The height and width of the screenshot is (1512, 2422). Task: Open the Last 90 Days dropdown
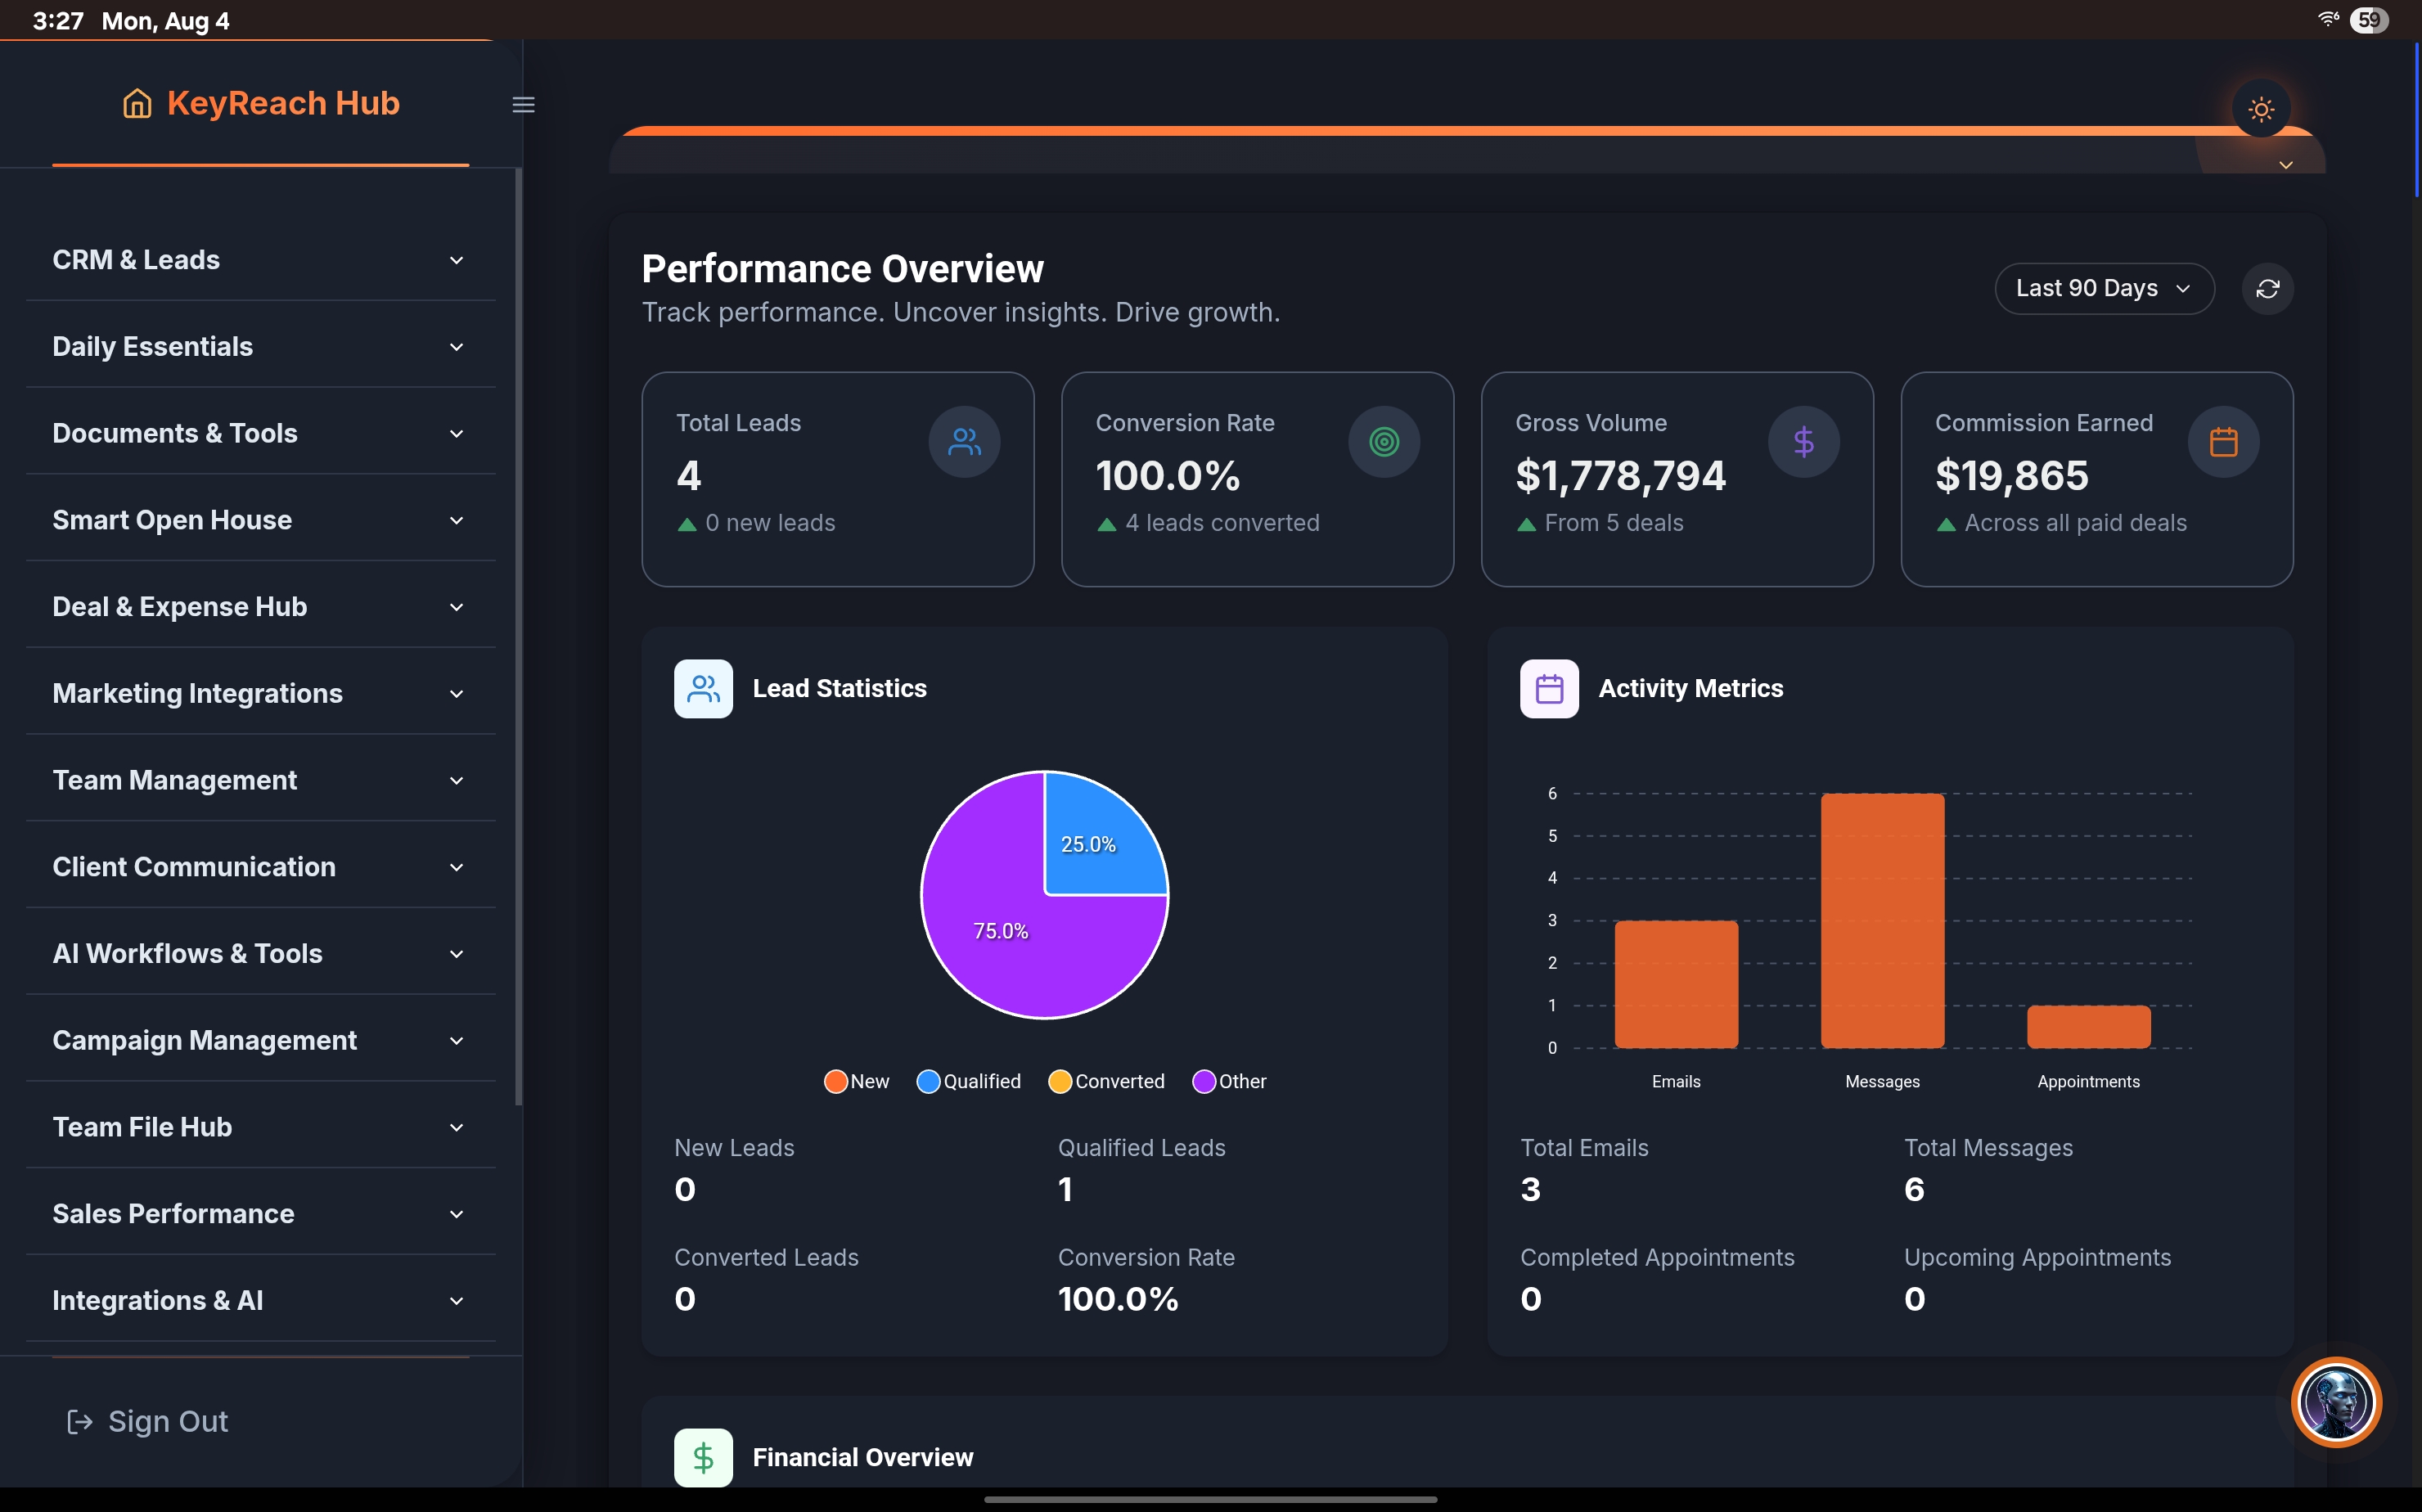coord(2104,289)
